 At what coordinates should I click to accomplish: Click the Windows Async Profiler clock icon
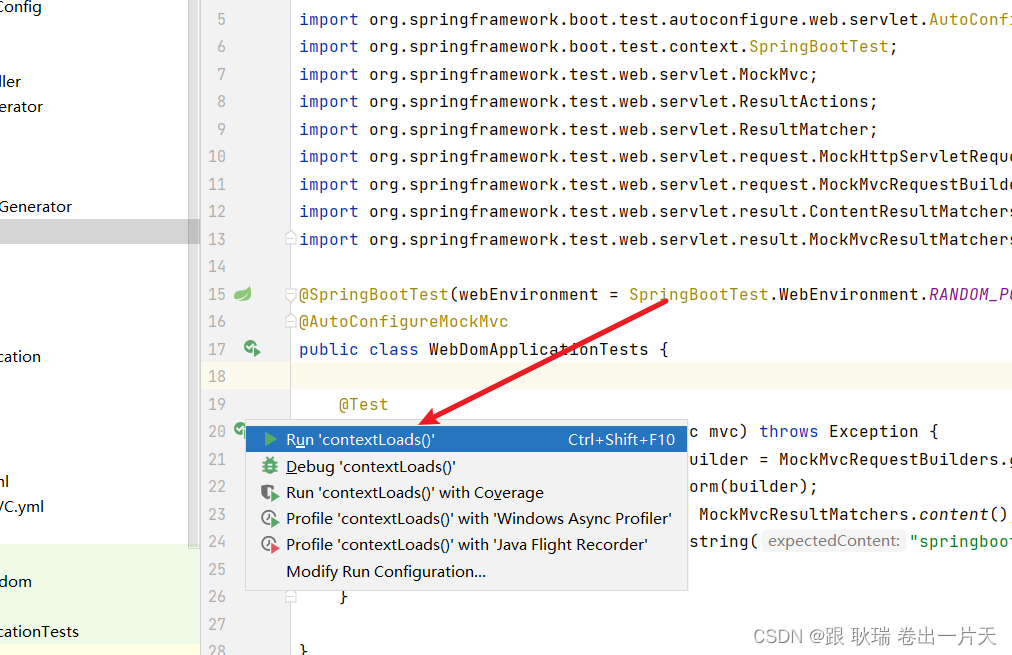[x=270, y=519]
